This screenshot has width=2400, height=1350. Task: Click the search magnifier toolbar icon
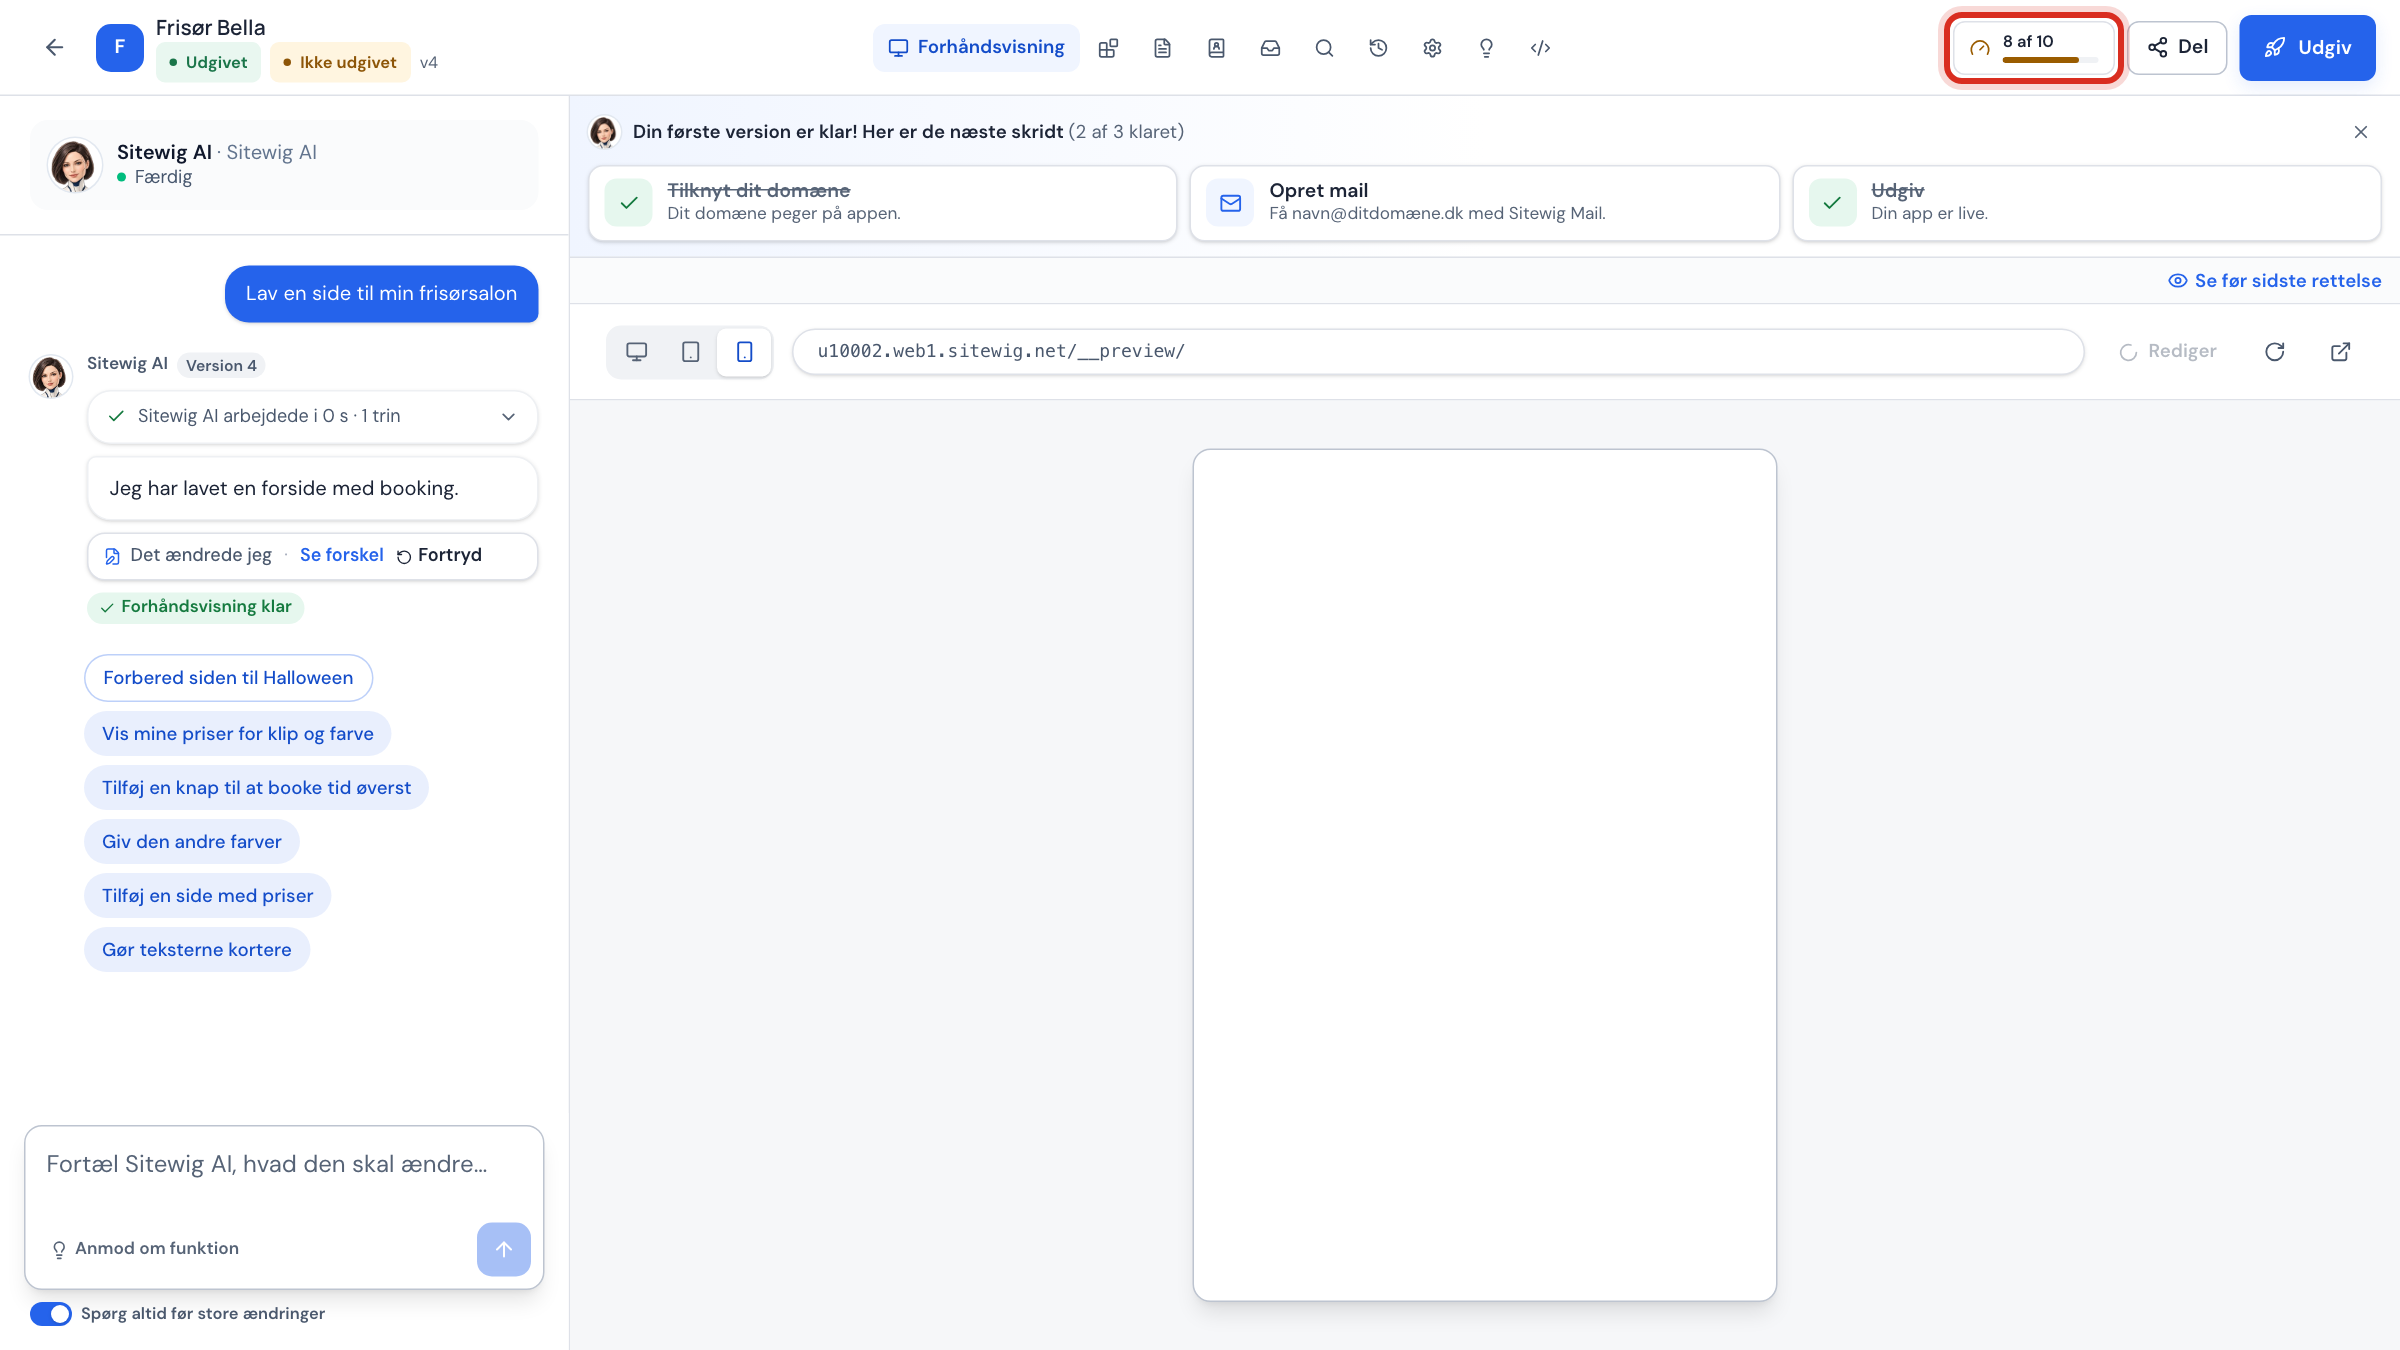click(x=1324, y=48)
